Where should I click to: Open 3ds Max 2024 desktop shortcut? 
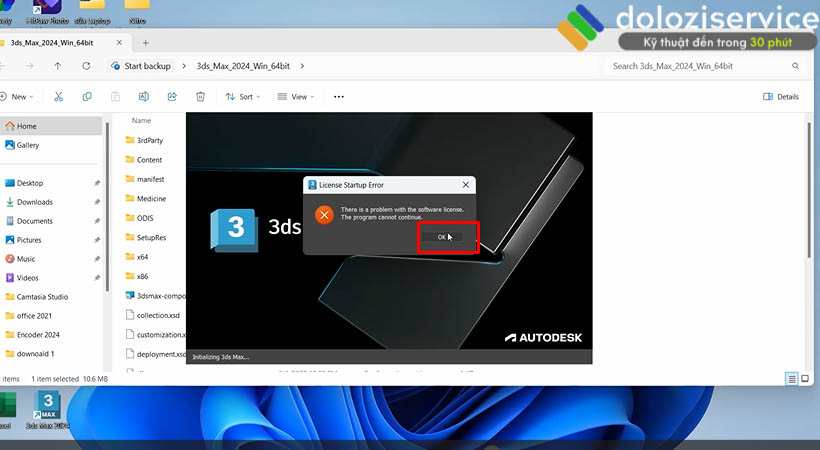click(48, 407)
